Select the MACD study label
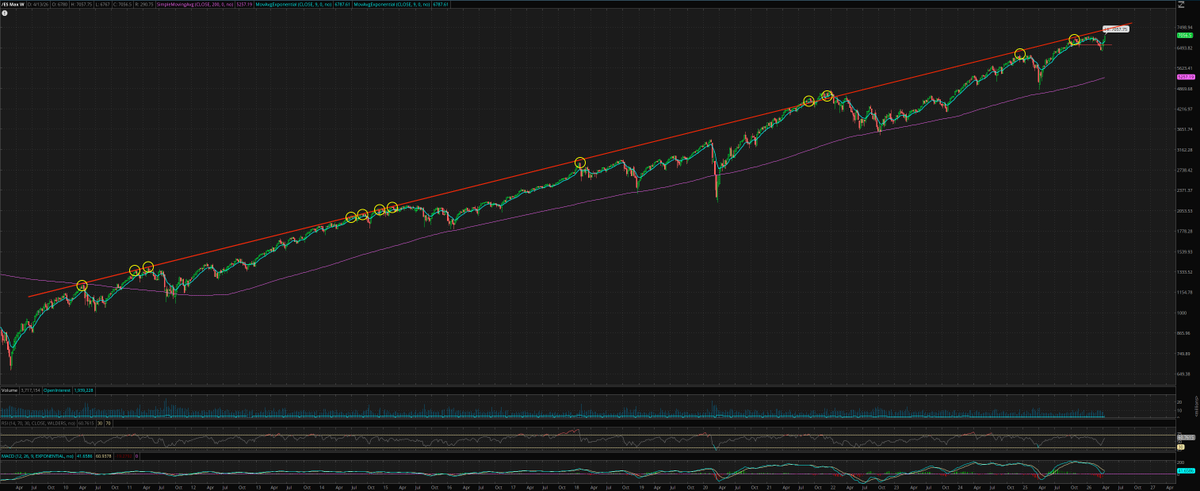This screenshot has width=1200, height=491. coord(37,456)
